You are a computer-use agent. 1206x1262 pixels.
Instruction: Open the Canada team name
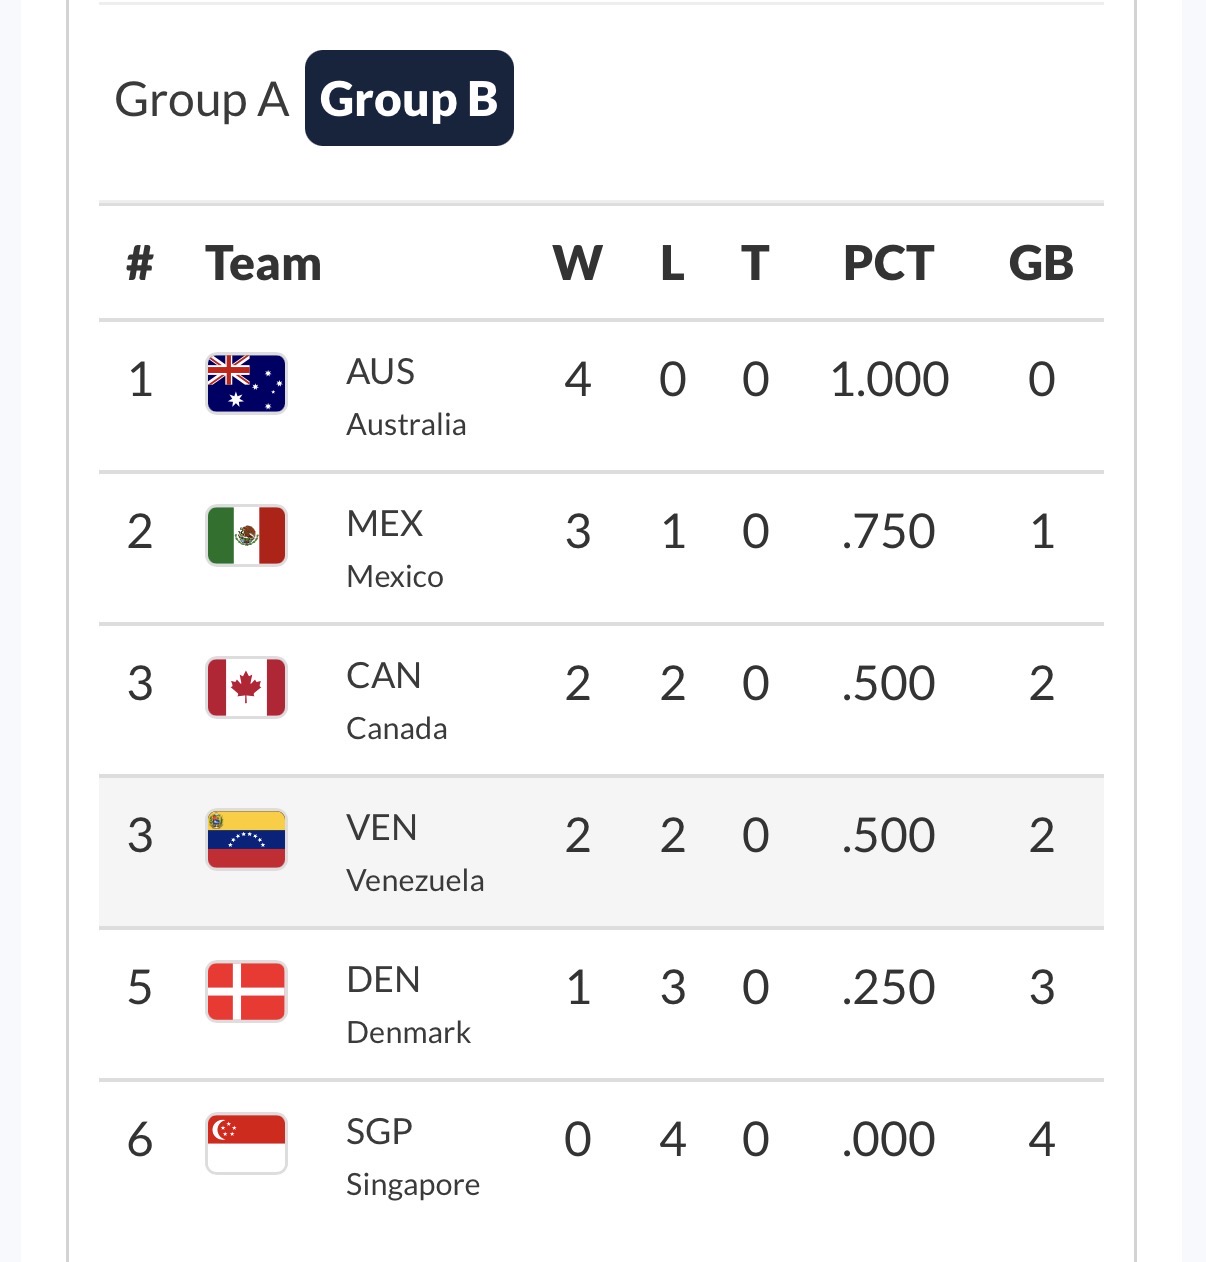pyautogui.click(x=396, y=701)
